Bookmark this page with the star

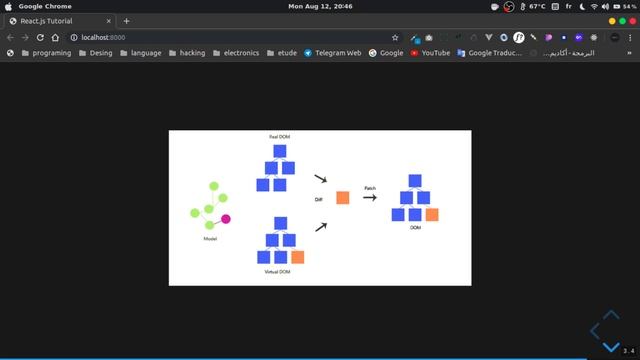[x=395, y=38]
